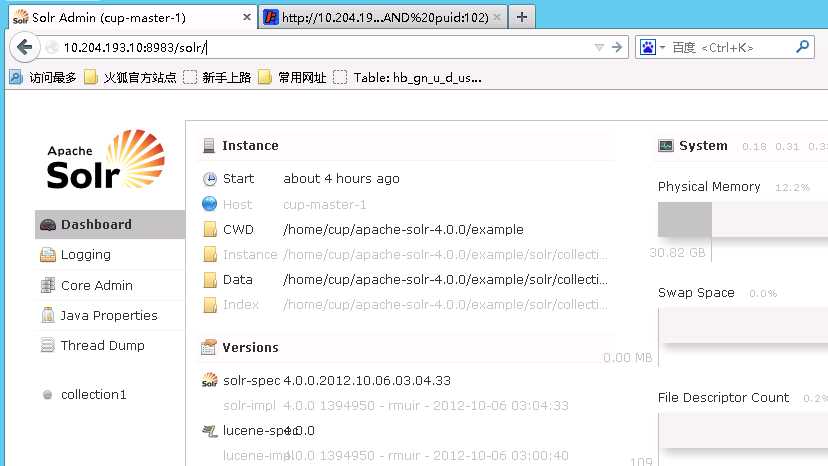This screenshot has width=828, height=466.
Task: Click the go arrow in address bar
Action: point(617,48)
